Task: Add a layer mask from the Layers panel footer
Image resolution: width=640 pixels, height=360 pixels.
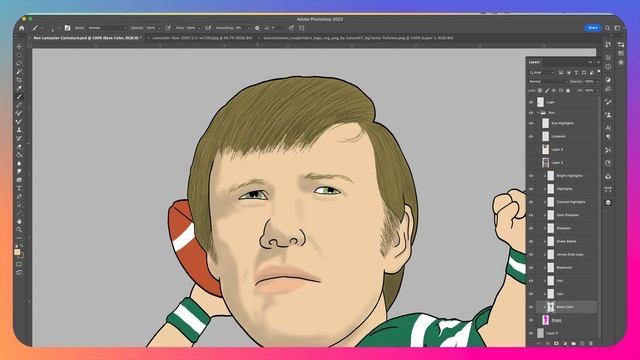Action: pyautogui.click(x=556, y=344)
